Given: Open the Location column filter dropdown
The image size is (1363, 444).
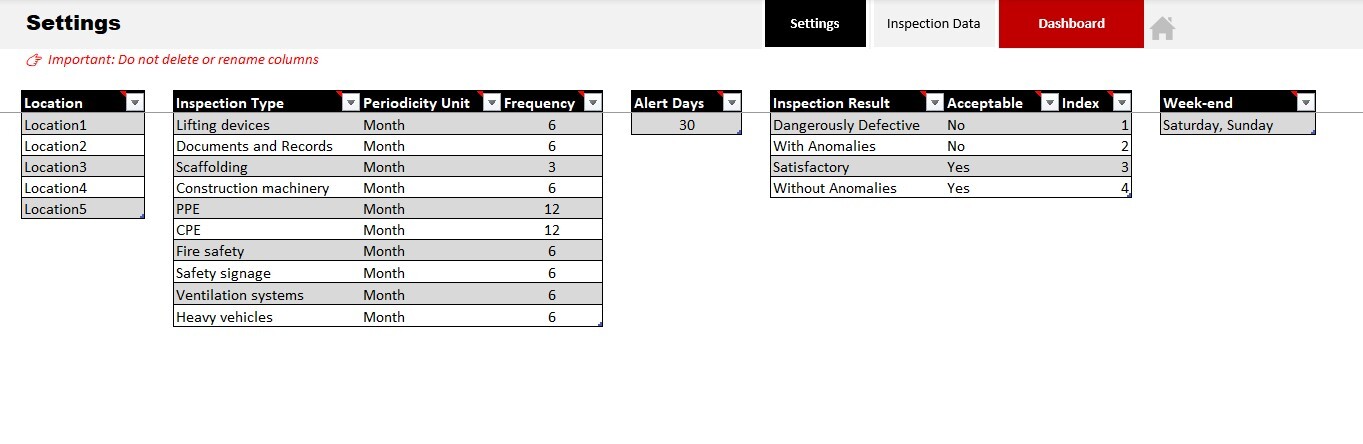Looking at the screenshot, I should [135, 102].
